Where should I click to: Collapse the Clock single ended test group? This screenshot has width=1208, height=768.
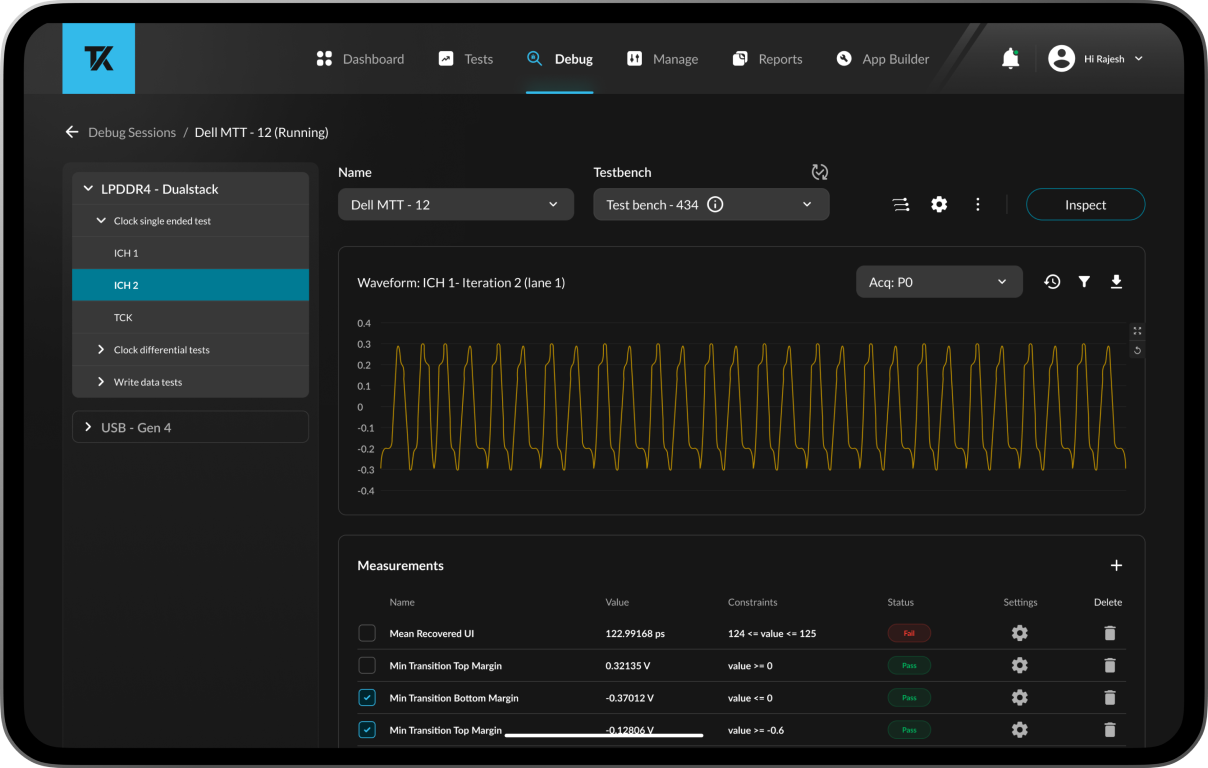point(100,220)
